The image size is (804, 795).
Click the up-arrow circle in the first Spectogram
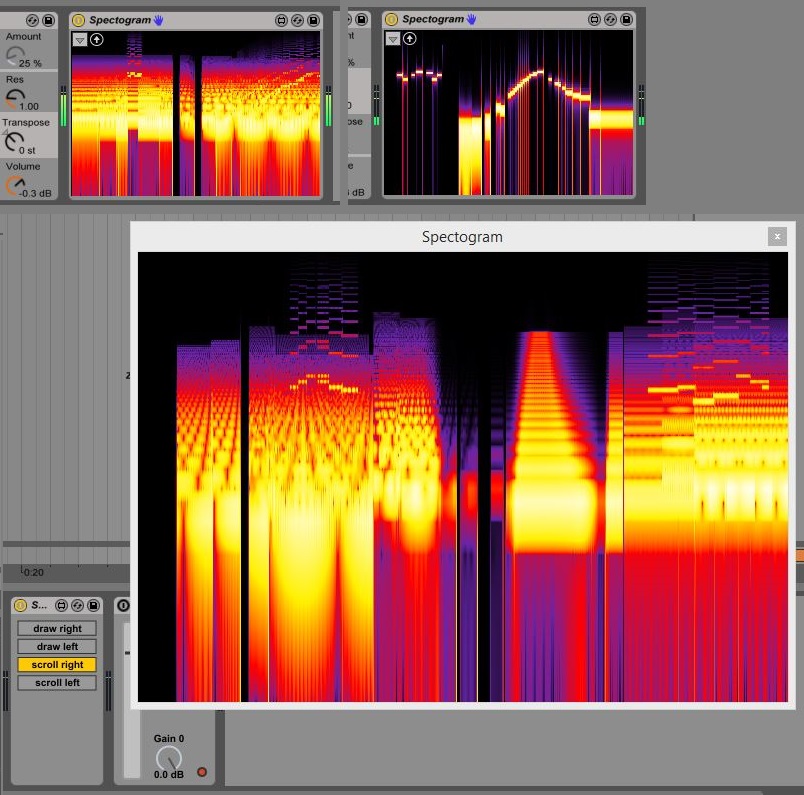point(97,39)
